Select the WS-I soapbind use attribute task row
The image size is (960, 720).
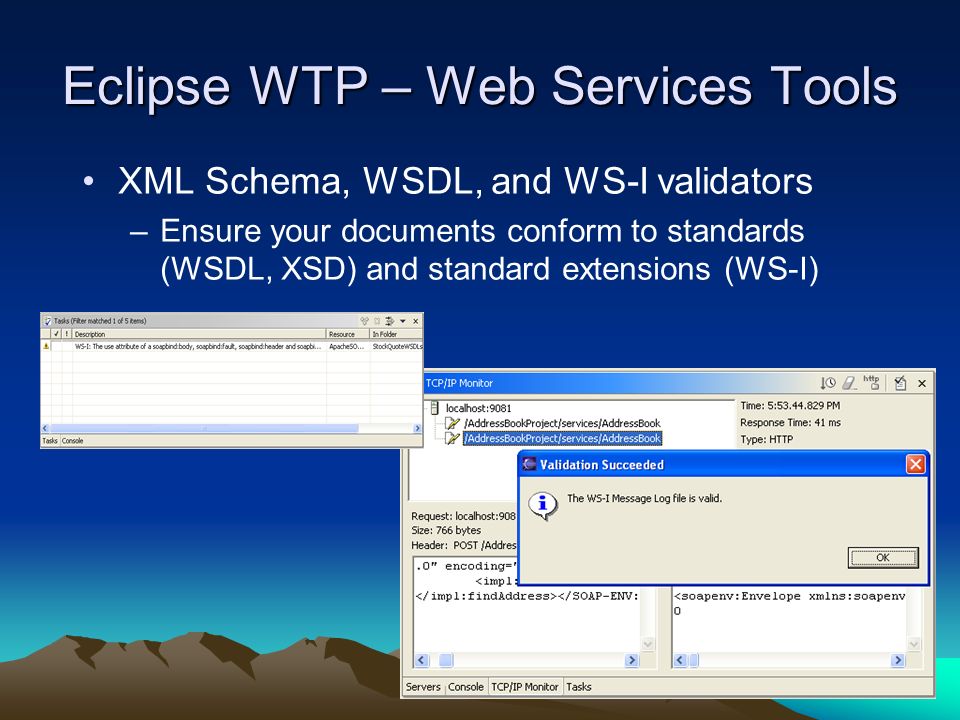pos(231,347)
